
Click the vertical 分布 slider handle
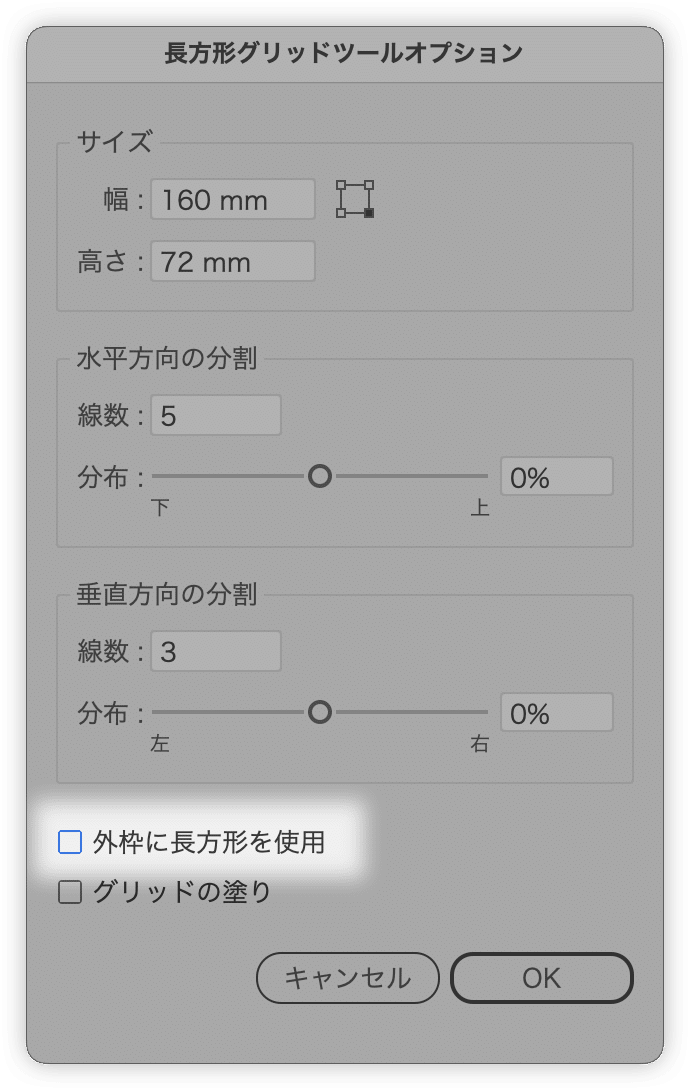[319, 712]
